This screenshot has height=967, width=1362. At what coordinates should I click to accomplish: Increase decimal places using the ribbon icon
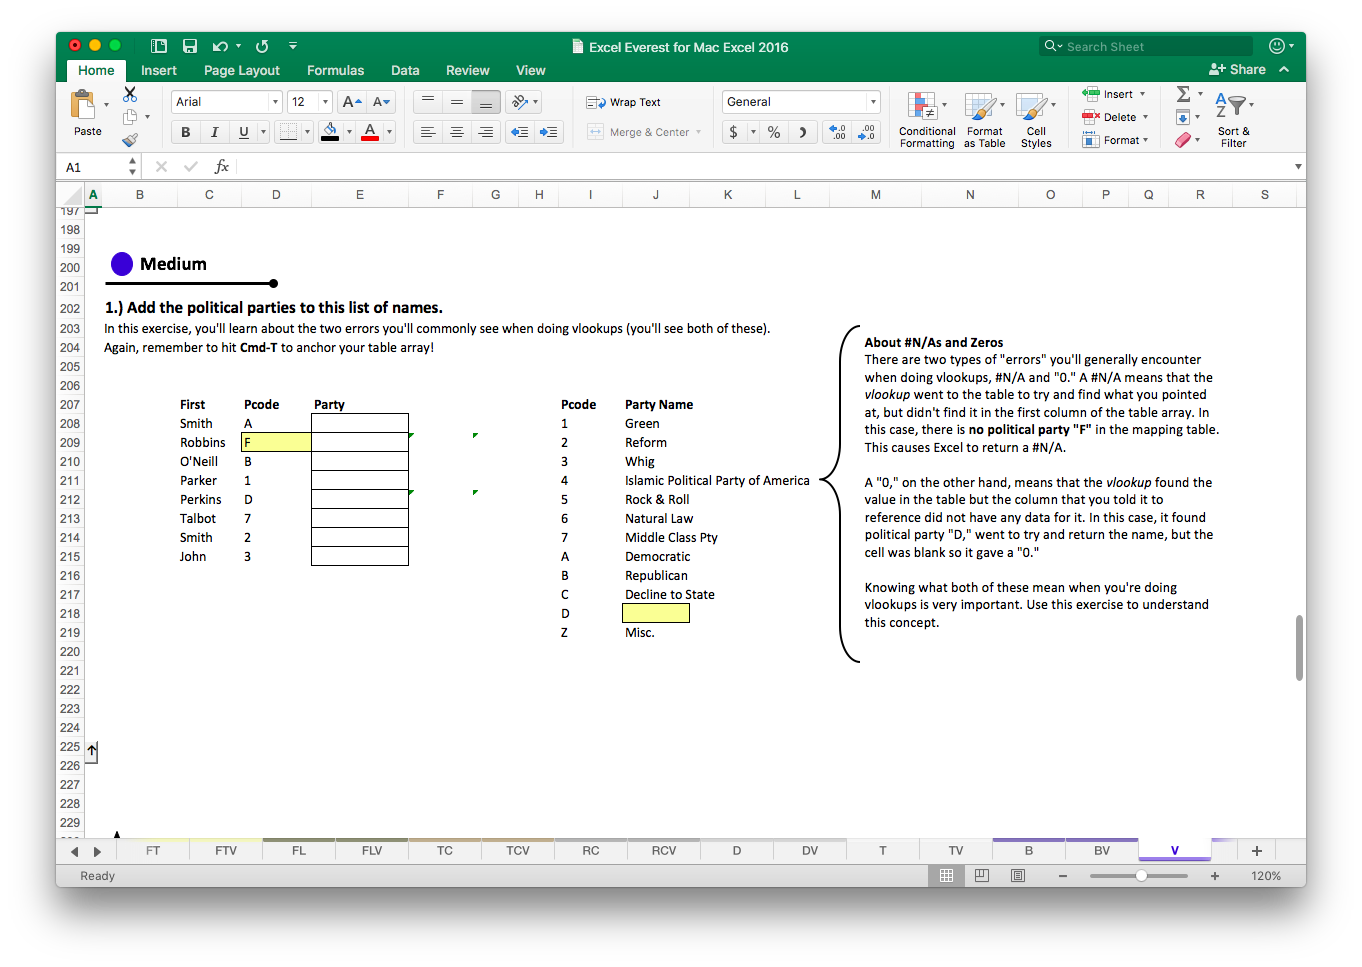[836, 131]
